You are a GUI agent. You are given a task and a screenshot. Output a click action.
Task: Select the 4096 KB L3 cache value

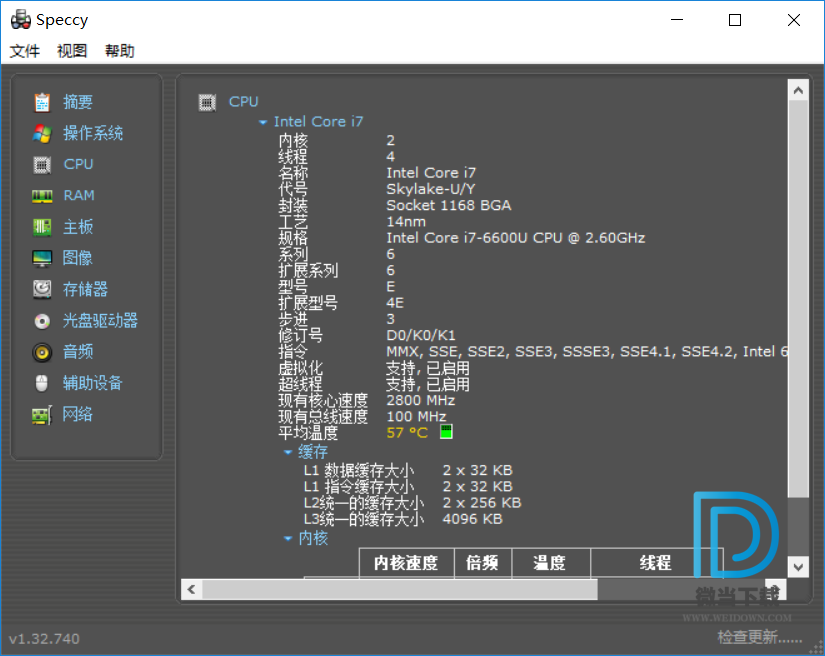(472, 519)
